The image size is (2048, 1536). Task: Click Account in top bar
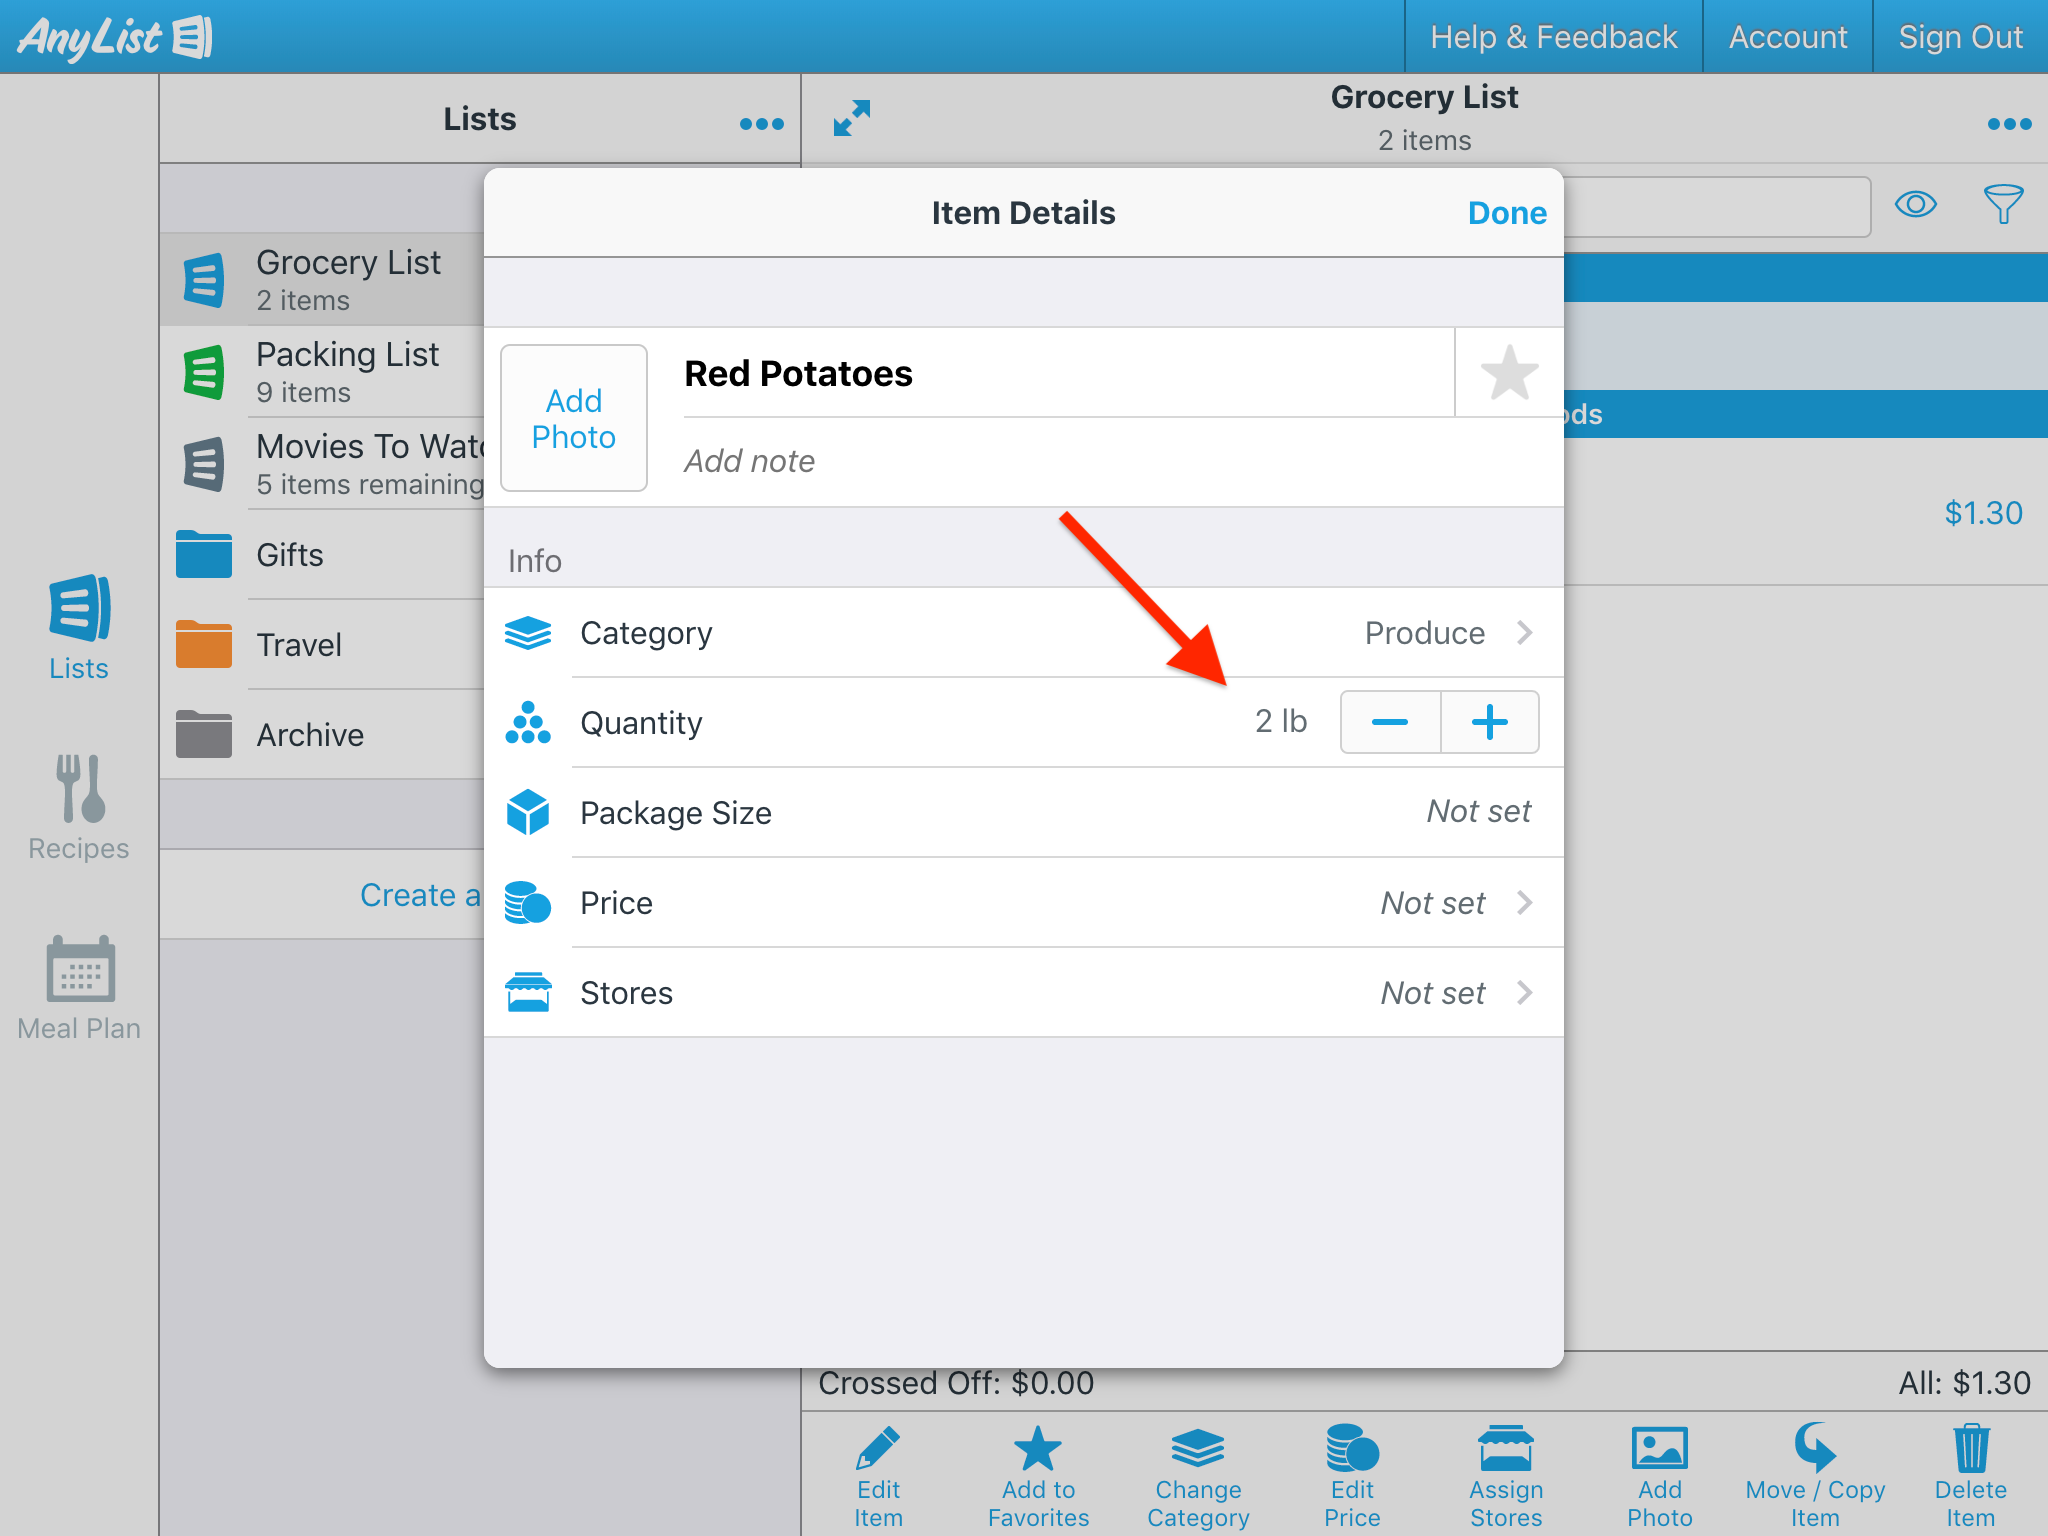(x=1787, y=37)
